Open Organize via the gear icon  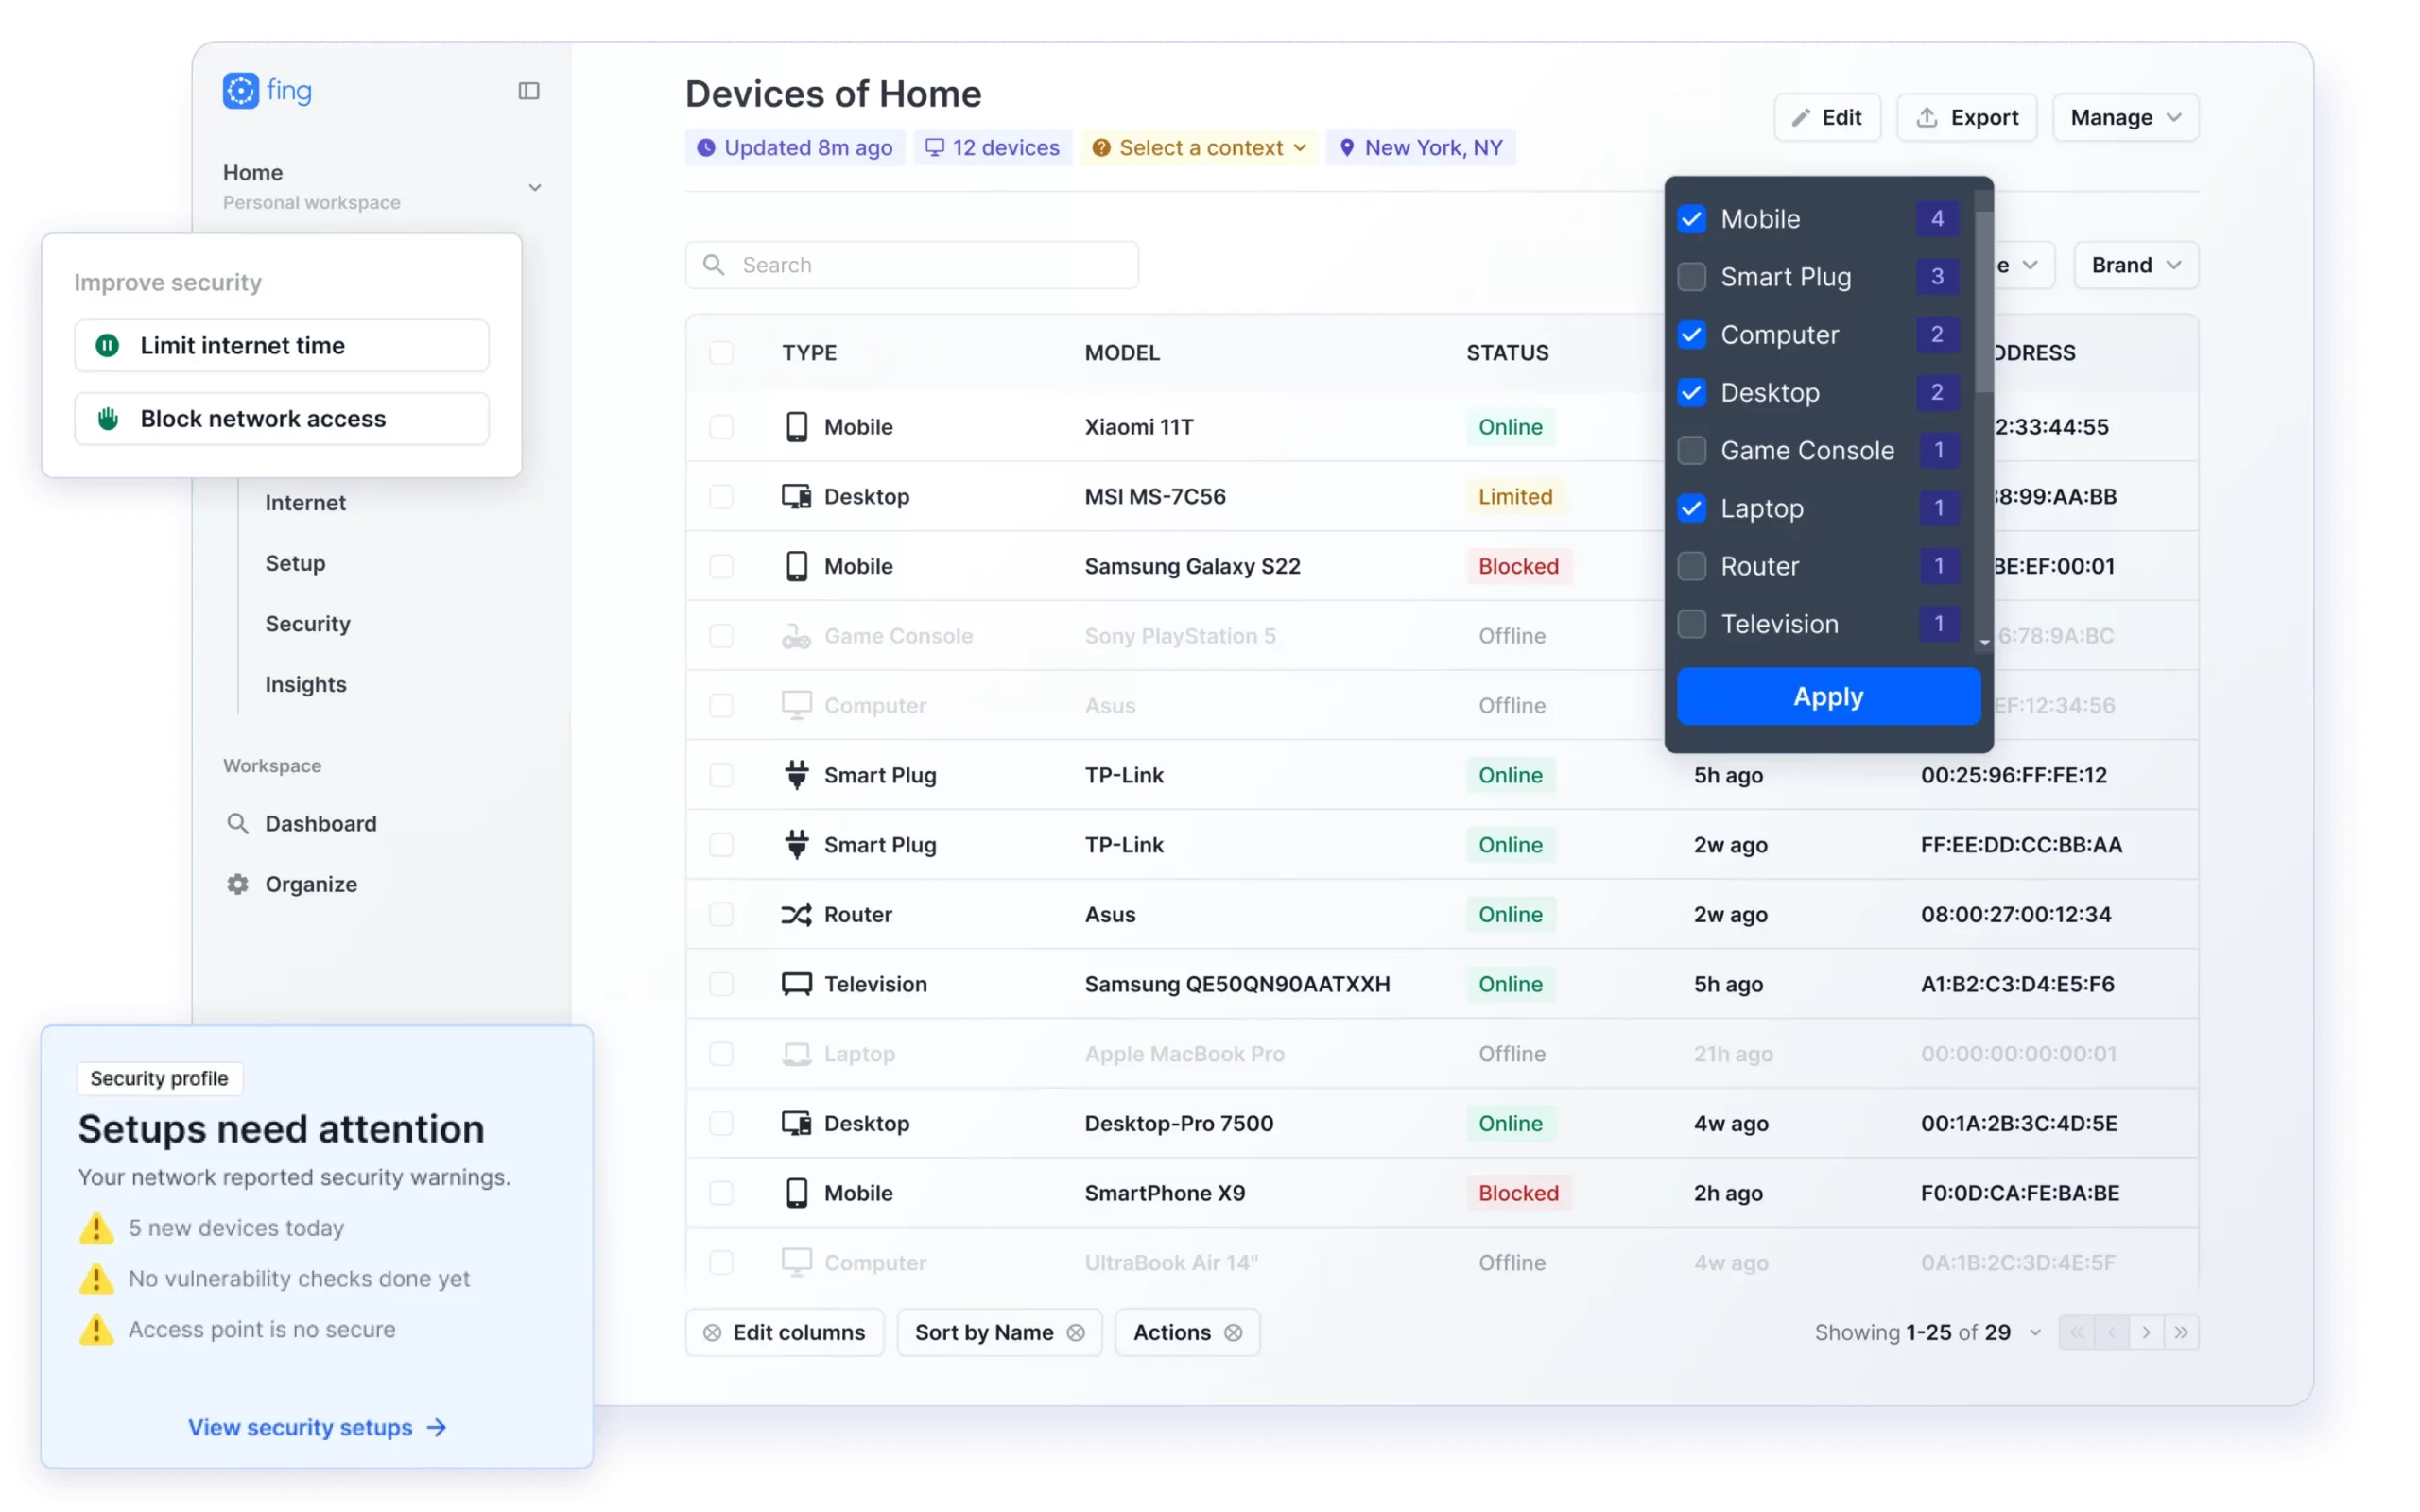[237, 884]
